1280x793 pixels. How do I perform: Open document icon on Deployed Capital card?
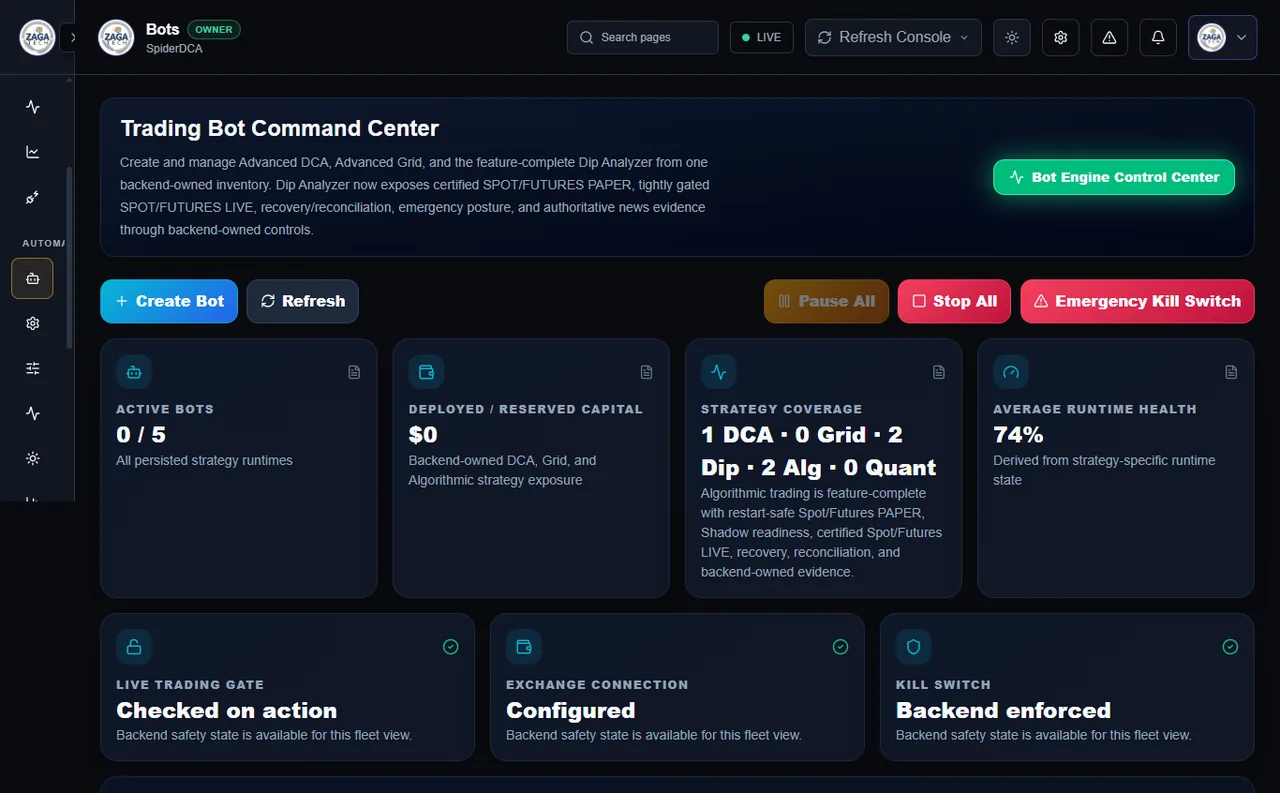646,372
